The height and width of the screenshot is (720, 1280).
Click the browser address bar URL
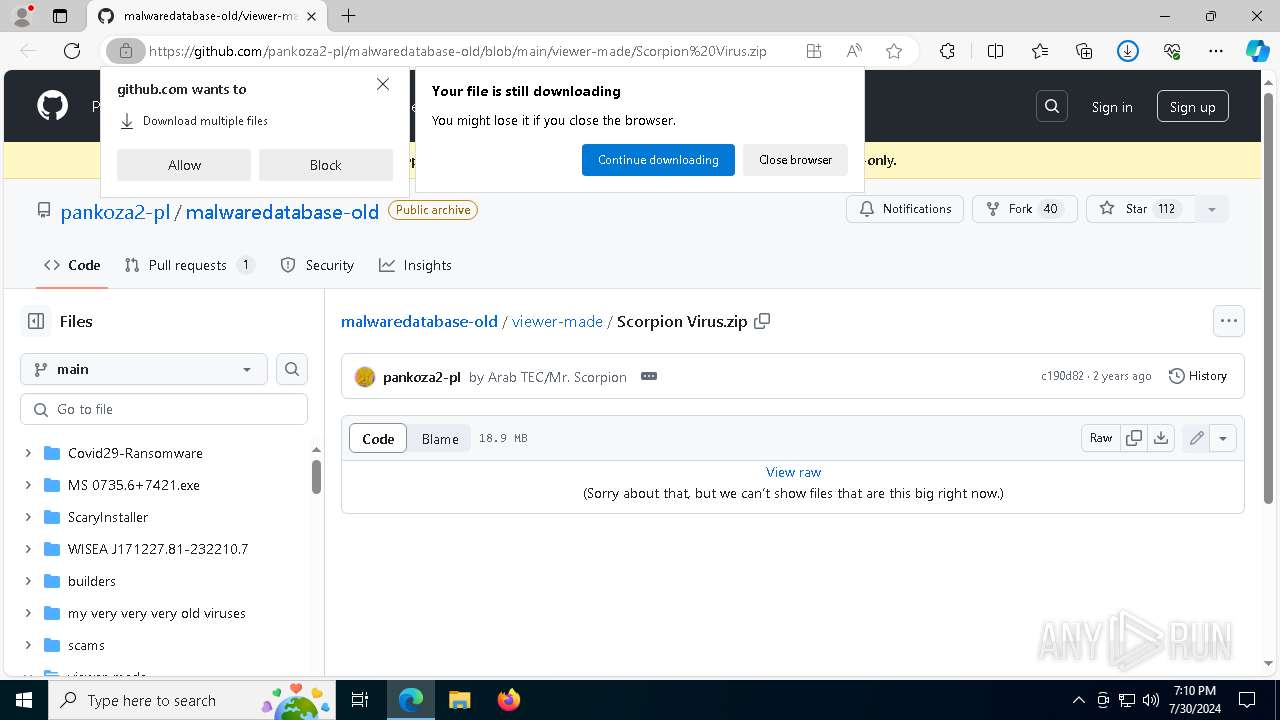[x=458, y=51]
